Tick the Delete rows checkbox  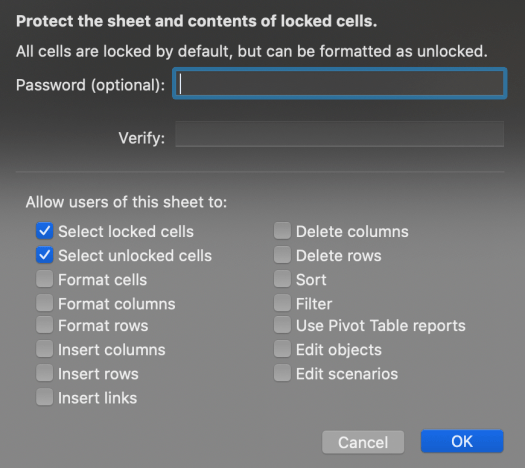[282, 255]
